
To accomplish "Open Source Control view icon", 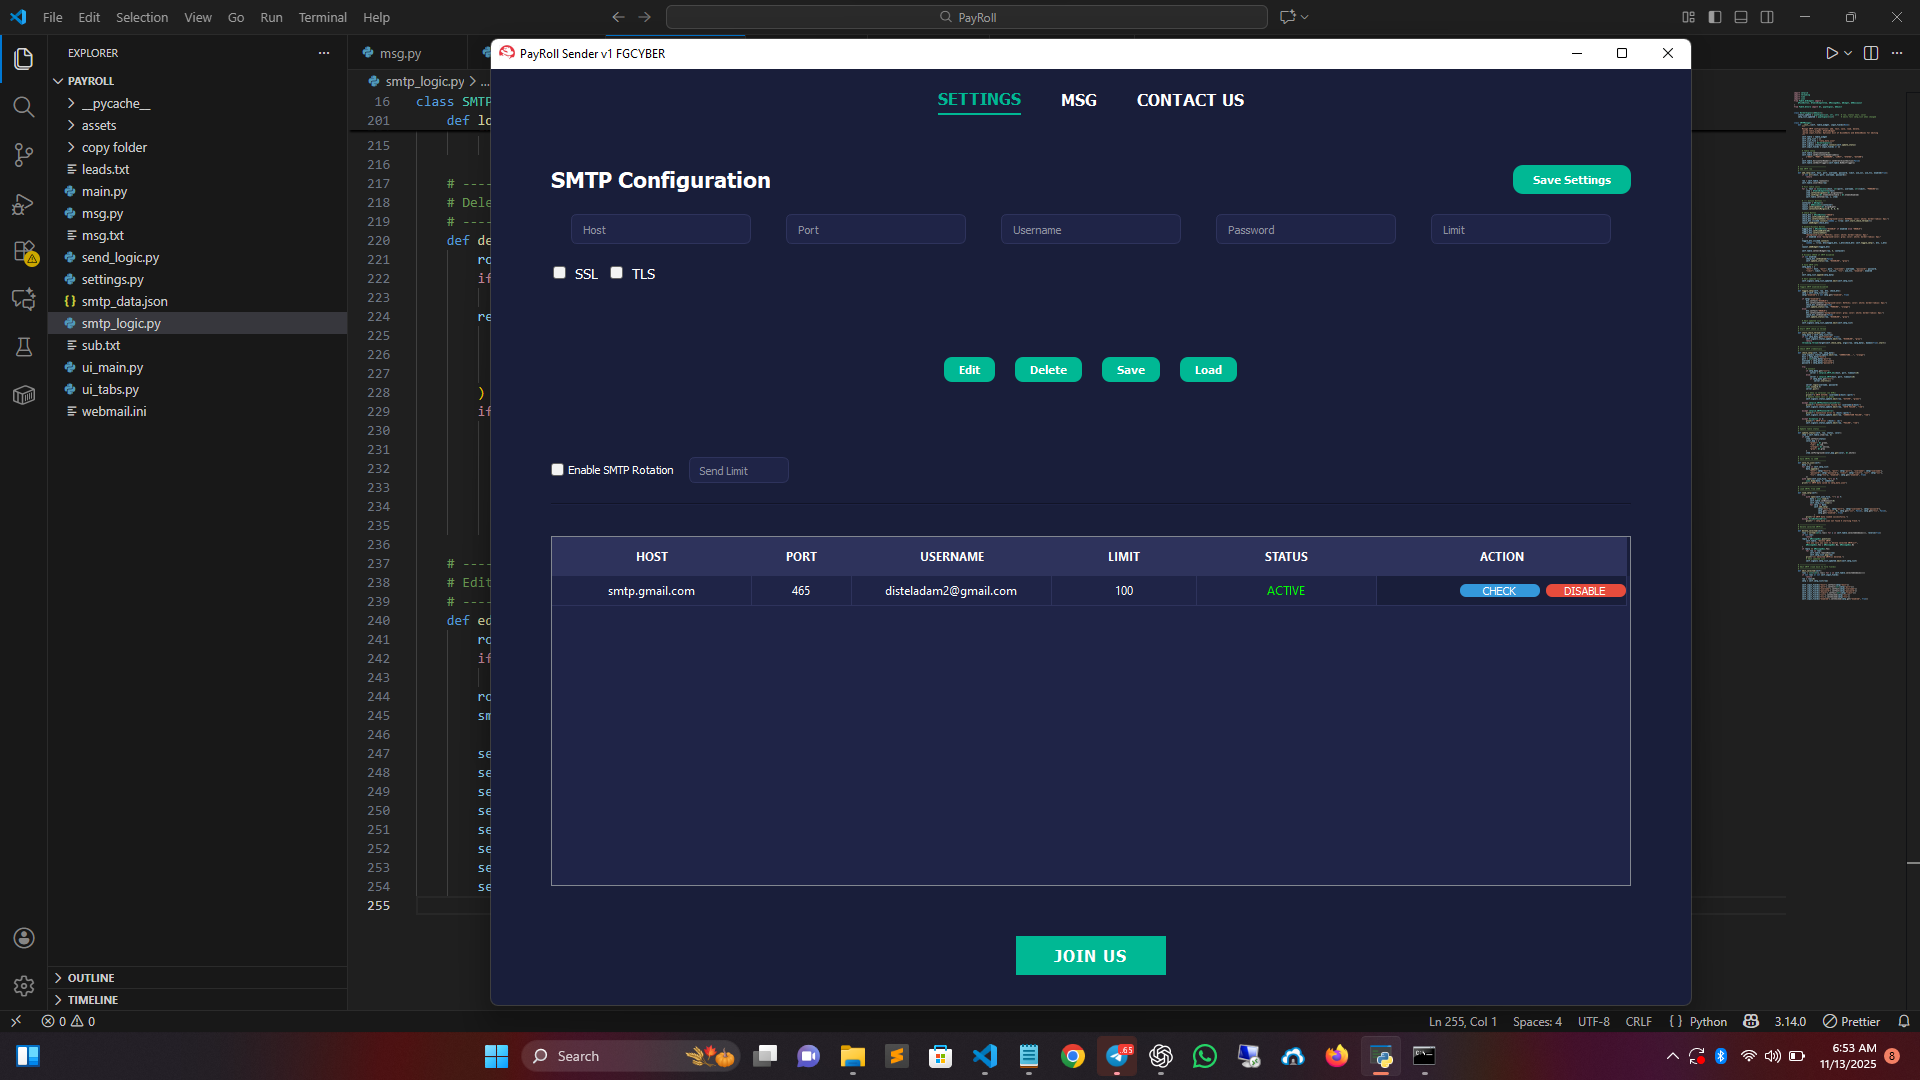I will (x=24, y=154).
